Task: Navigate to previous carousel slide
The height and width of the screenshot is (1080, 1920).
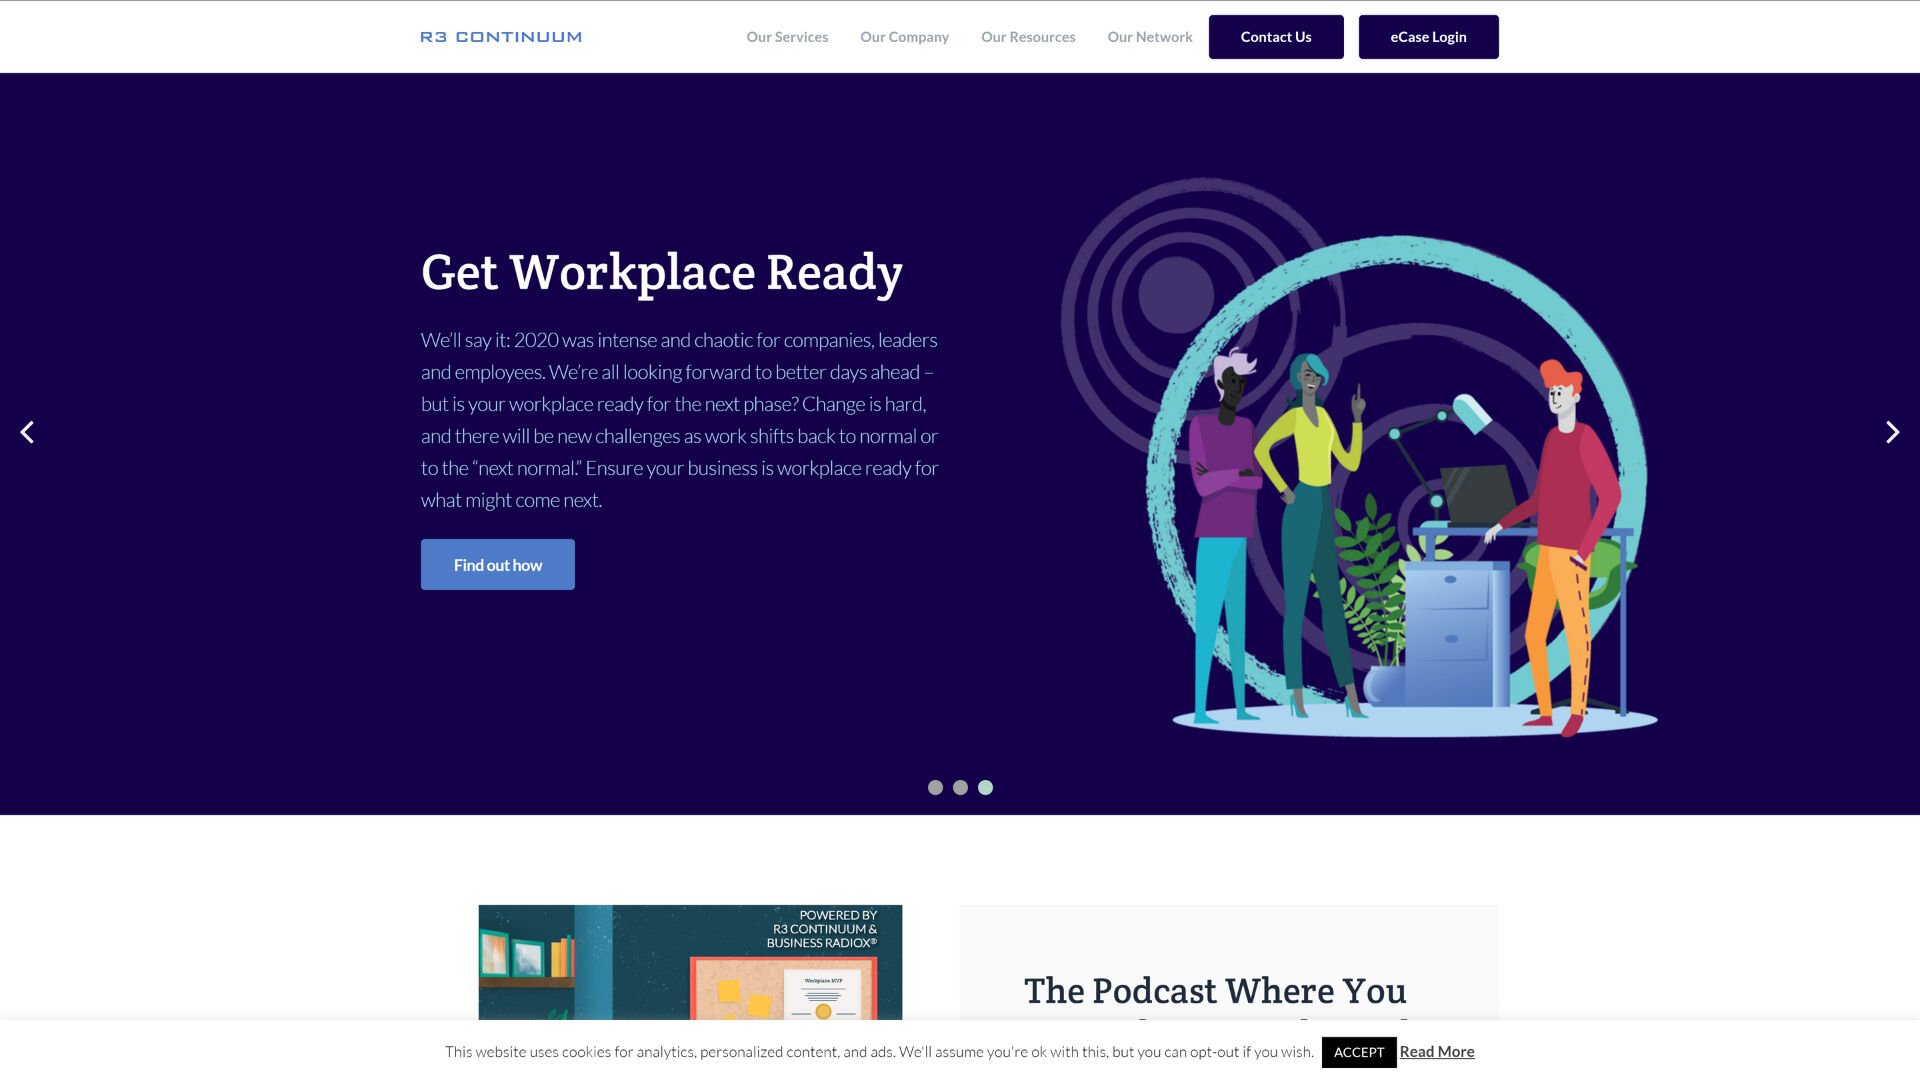Action: (25, 431)
